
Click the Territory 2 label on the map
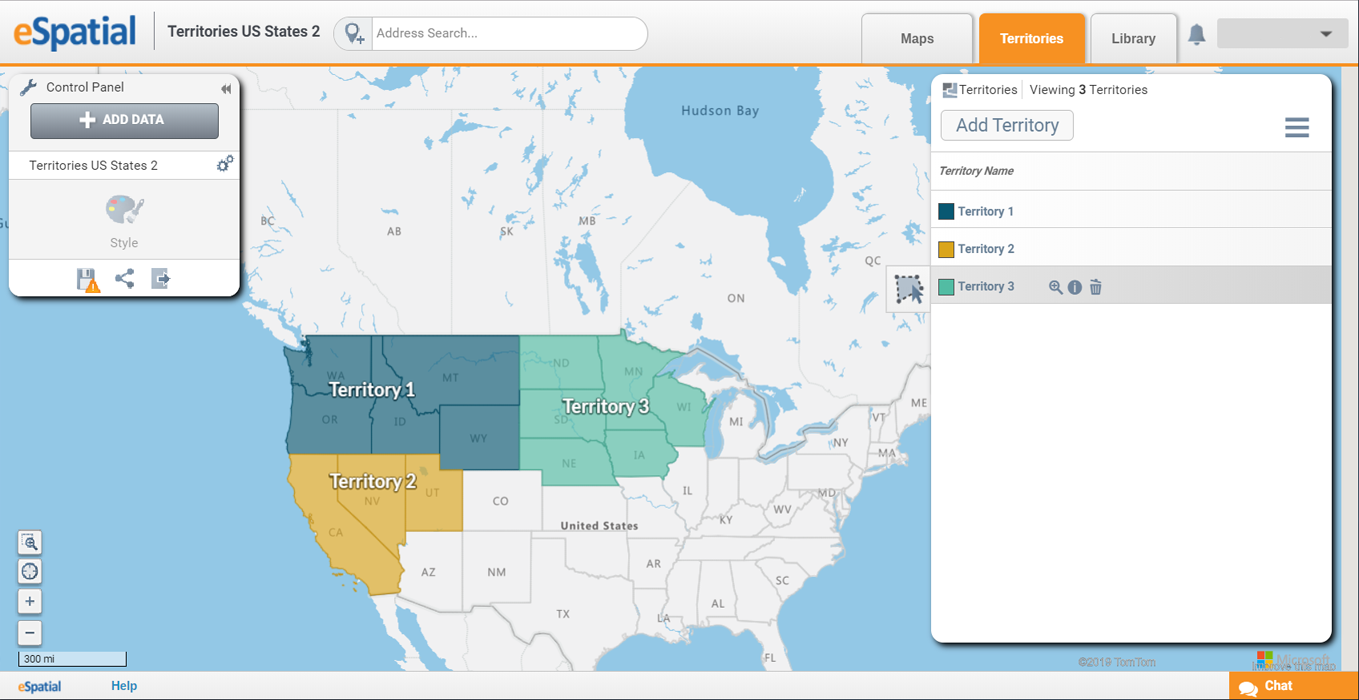click(x=373, y=482)
